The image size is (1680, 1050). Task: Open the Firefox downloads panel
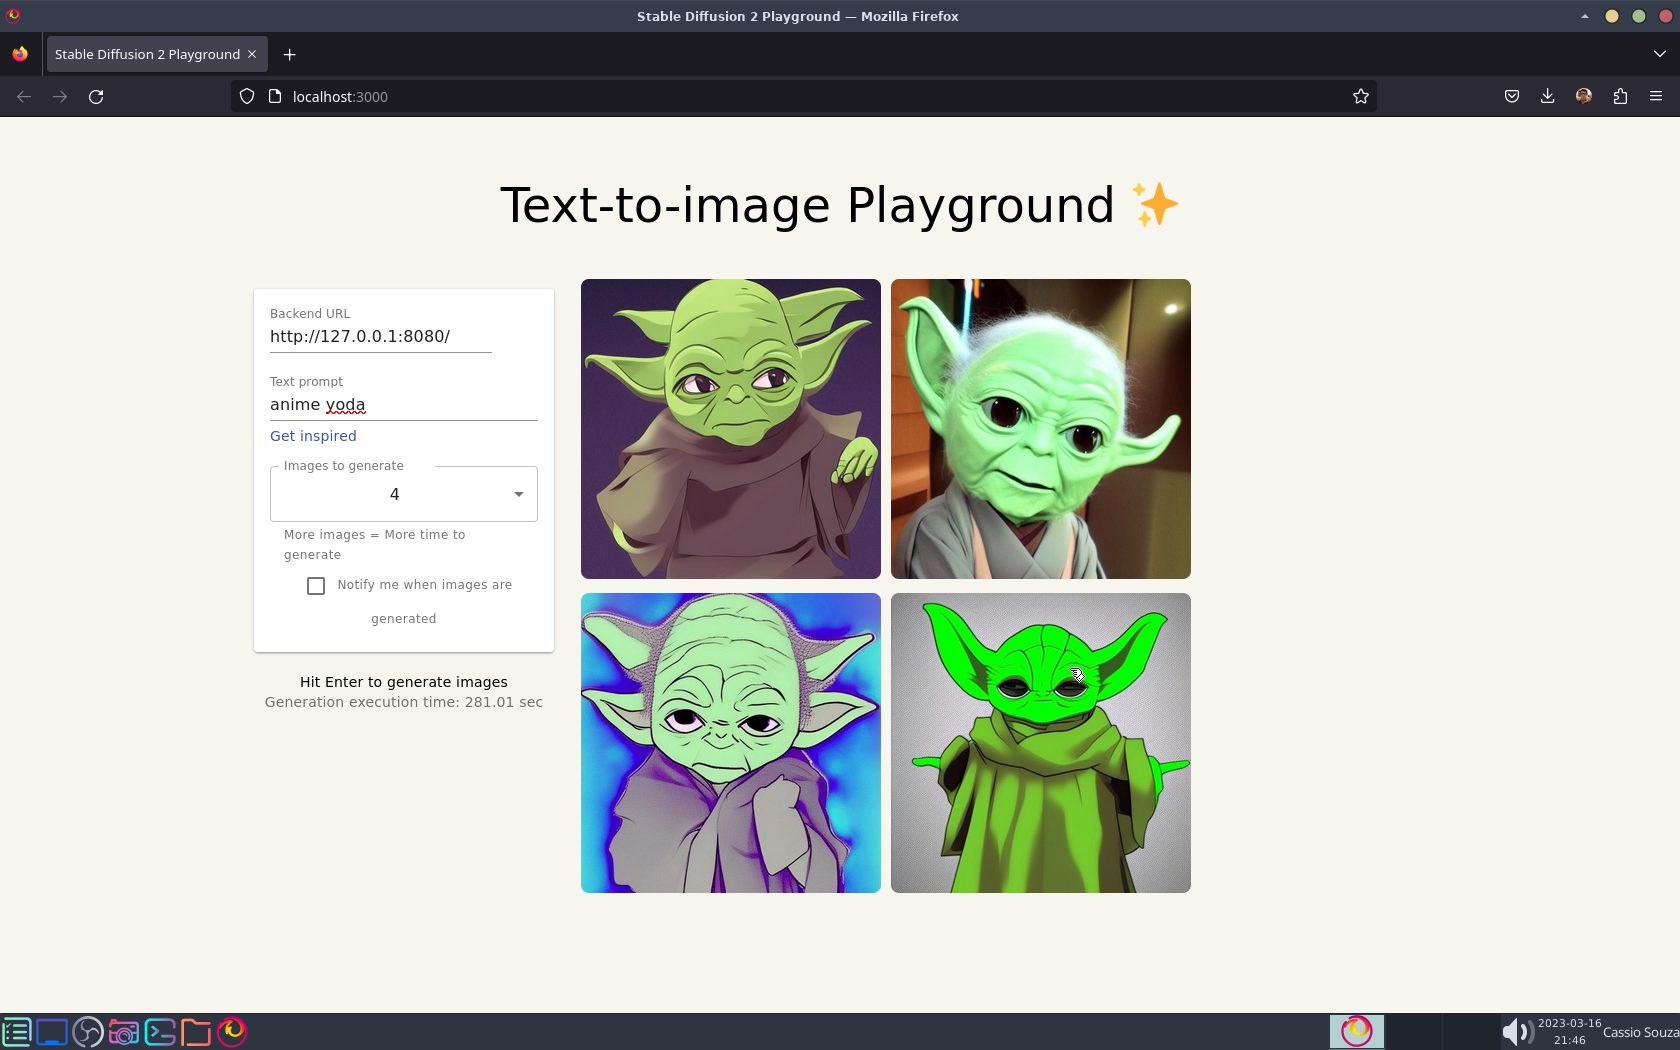(1548, 97)
